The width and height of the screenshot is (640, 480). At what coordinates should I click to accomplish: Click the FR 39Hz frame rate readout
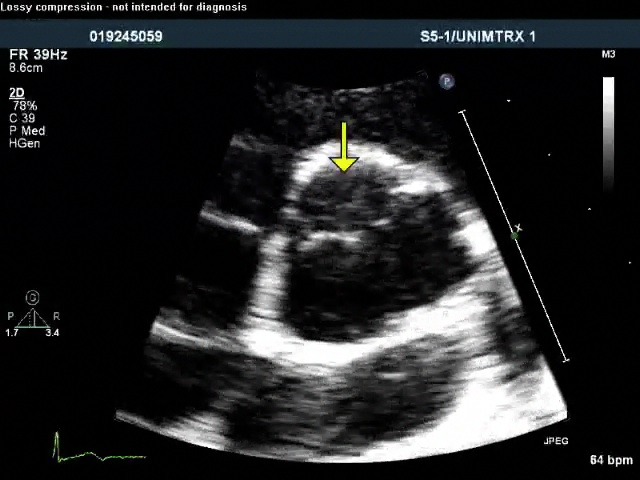(37, 55)
